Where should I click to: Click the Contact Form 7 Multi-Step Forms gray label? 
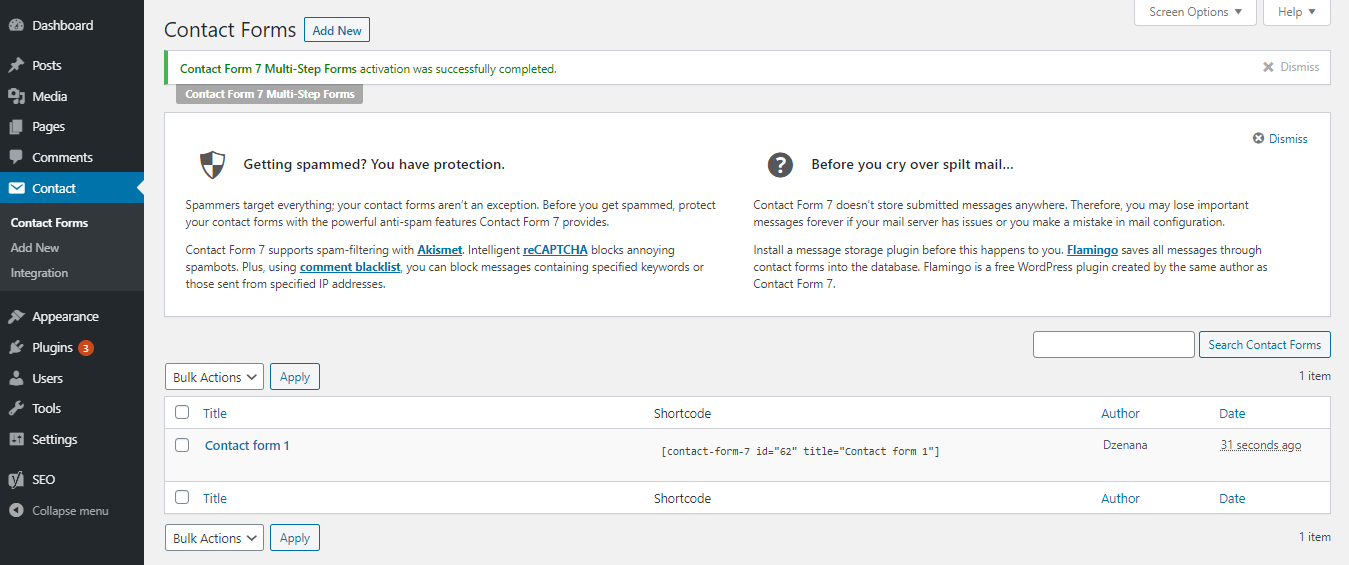(270, 95)
